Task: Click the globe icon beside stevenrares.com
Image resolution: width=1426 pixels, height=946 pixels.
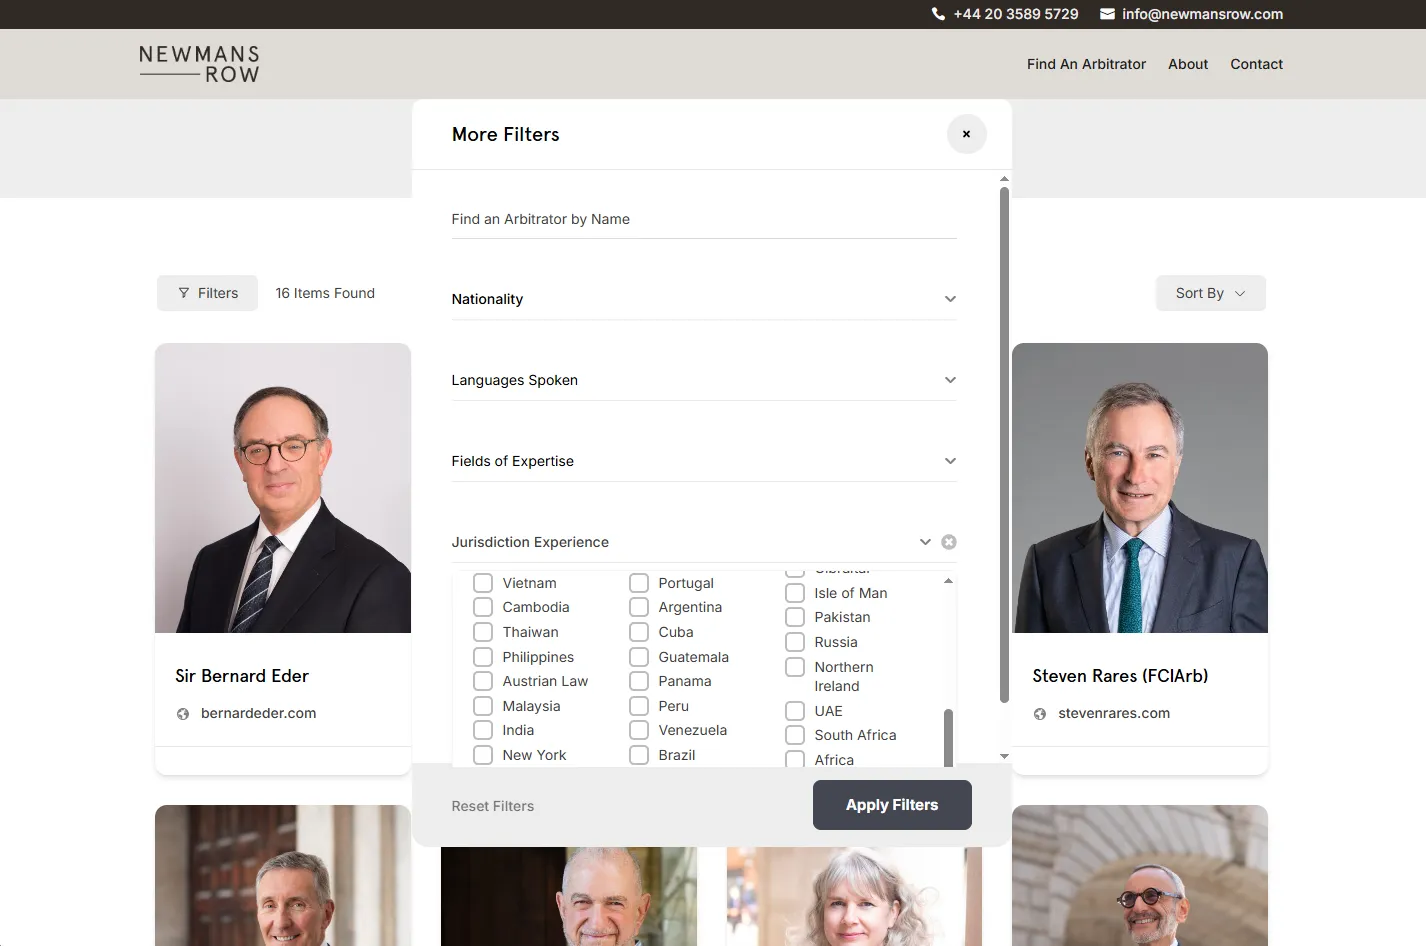Action: [x=1040, y=714]
